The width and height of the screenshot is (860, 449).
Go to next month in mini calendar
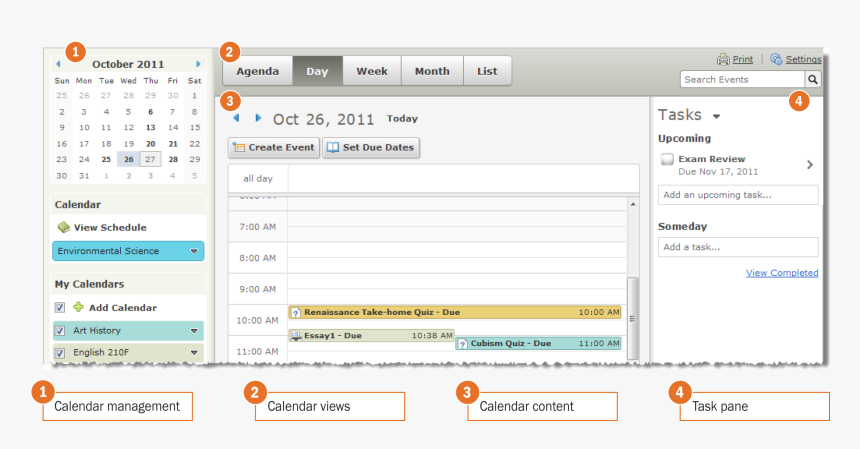tap(198, 64)
